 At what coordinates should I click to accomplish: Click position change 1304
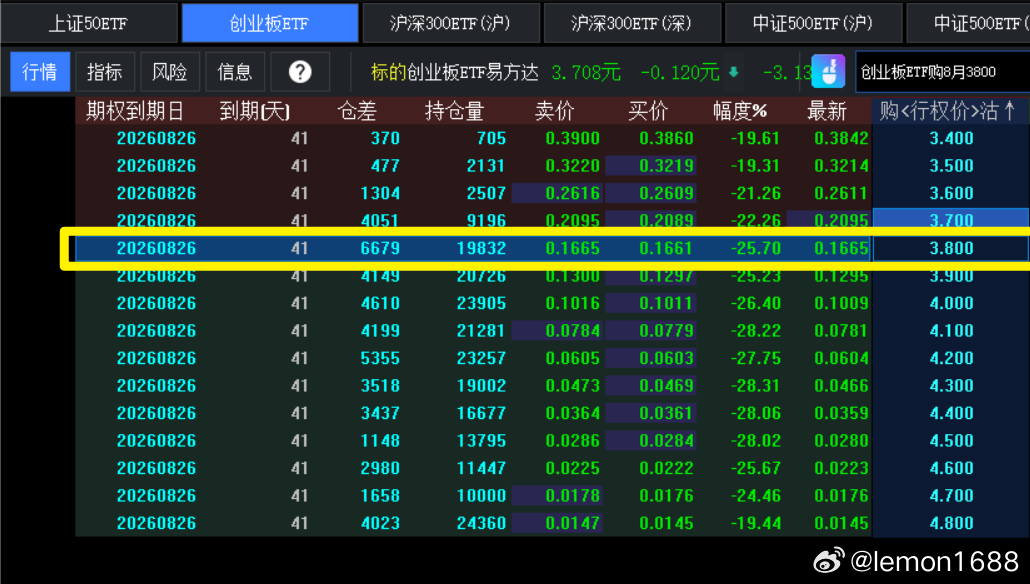click(380, 194)
